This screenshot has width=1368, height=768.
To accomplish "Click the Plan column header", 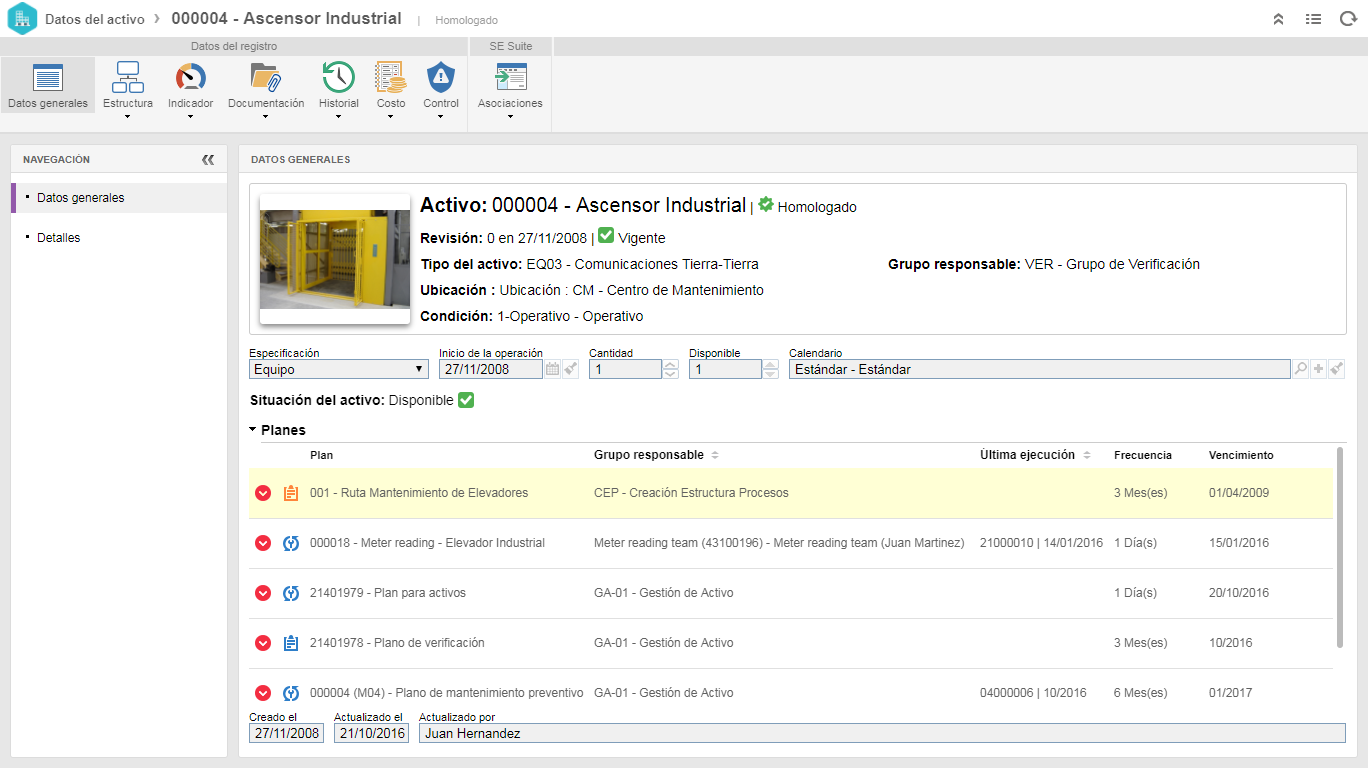I will (321, 455).
